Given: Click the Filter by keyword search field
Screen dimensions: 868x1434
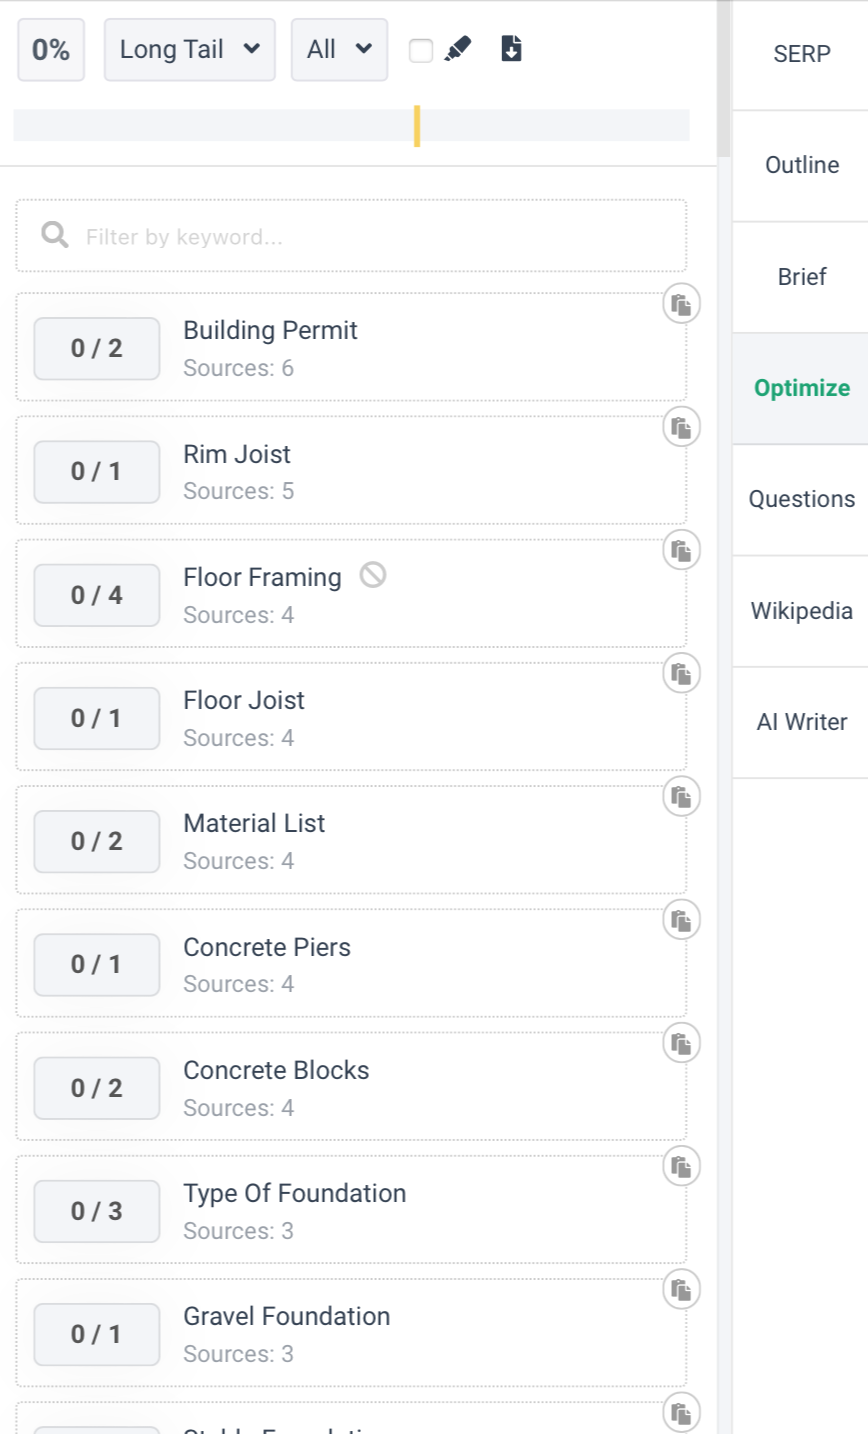Looking at the screenshot, I should tap(370, 237).
